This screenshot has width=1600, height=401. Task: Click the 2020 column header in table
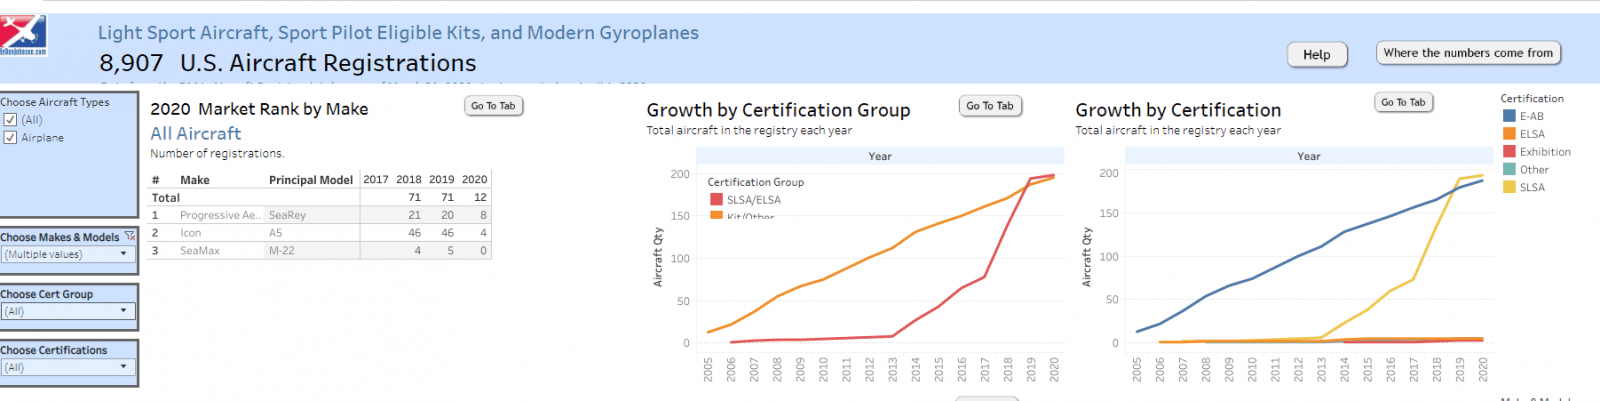474,180
